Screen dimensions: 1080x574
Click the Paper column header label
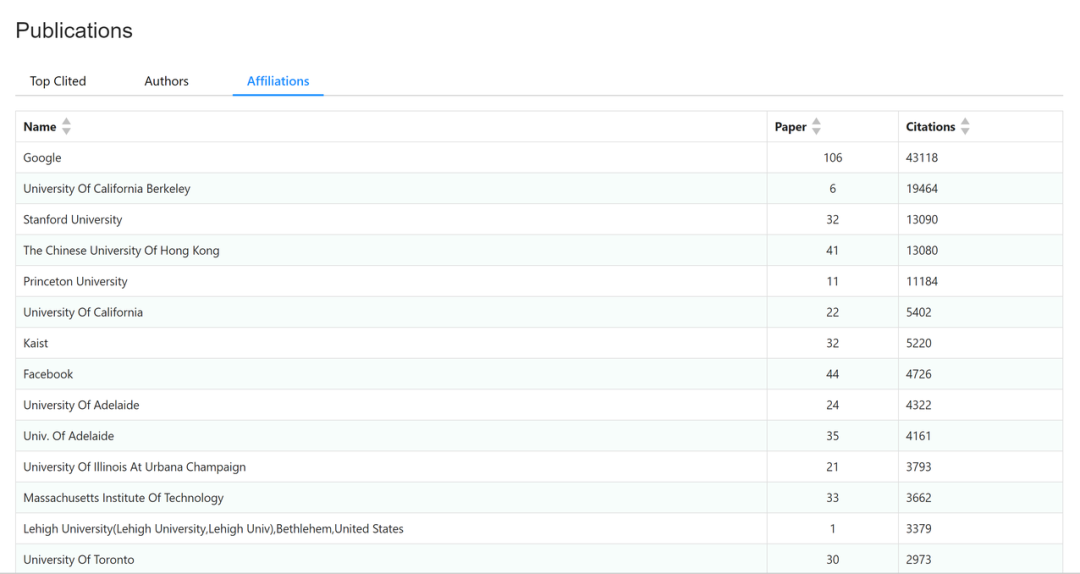click(x=791, y=127)
